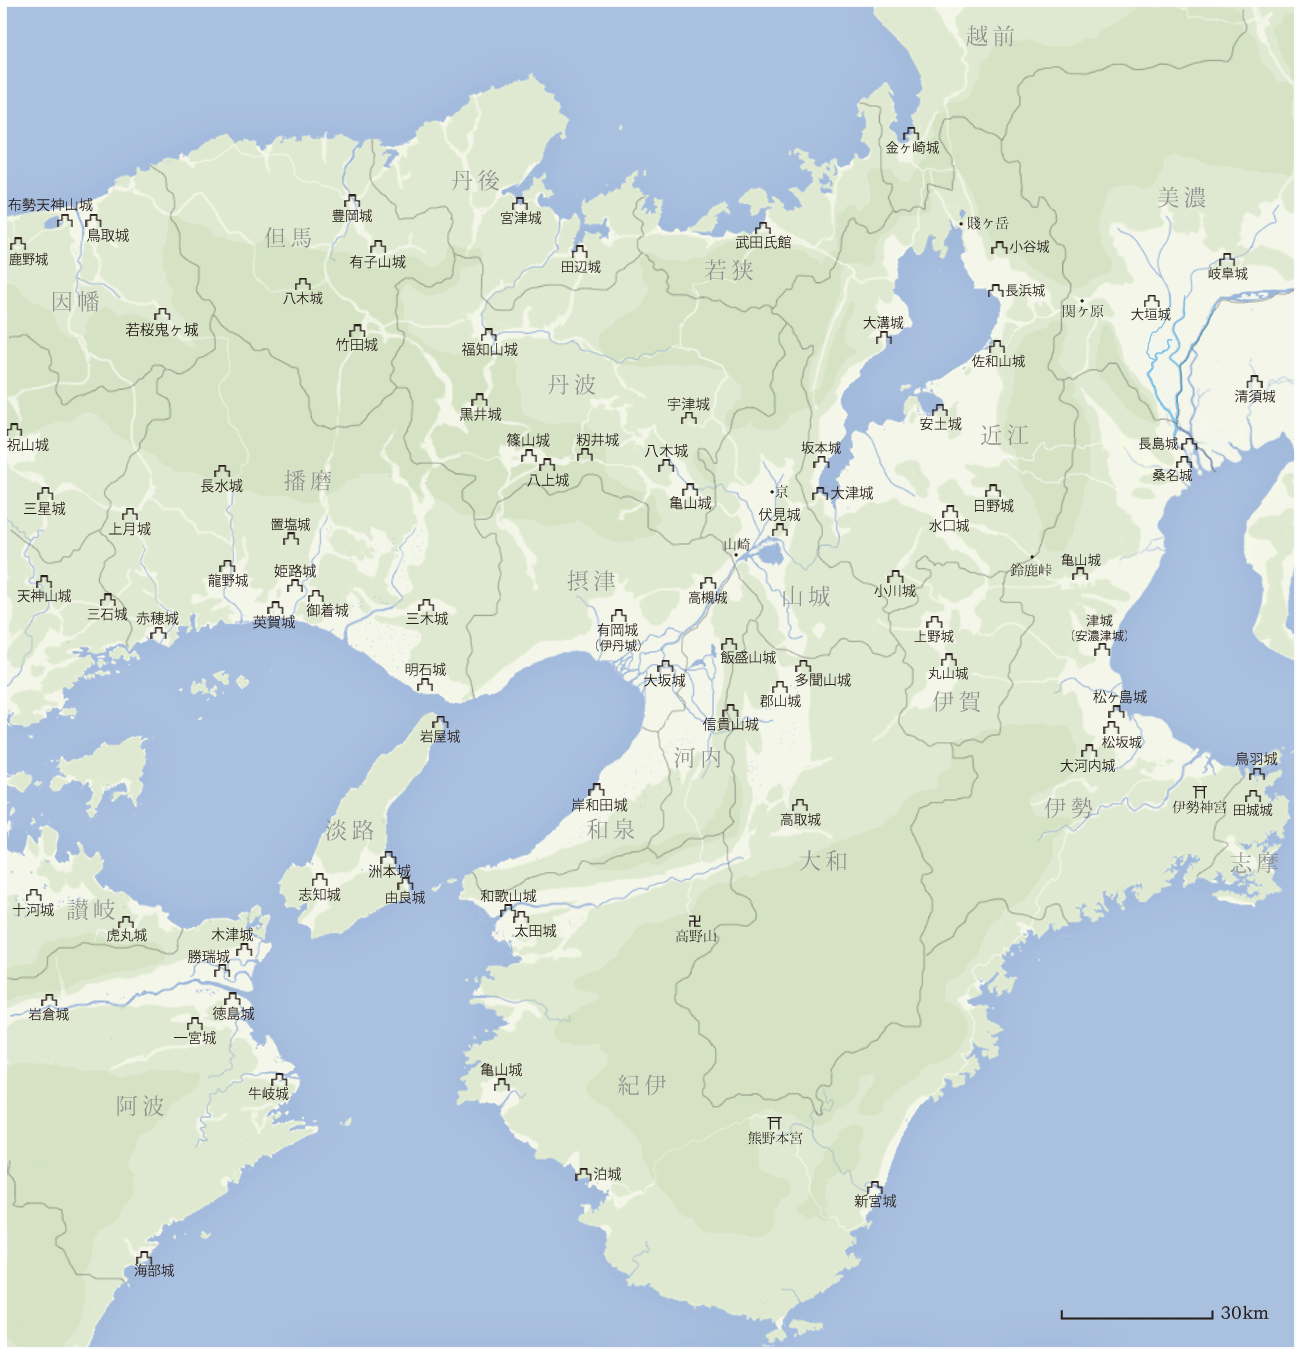The image size is (1300, 1353).
Task: Click the 越前 province label
Action: 991,37
